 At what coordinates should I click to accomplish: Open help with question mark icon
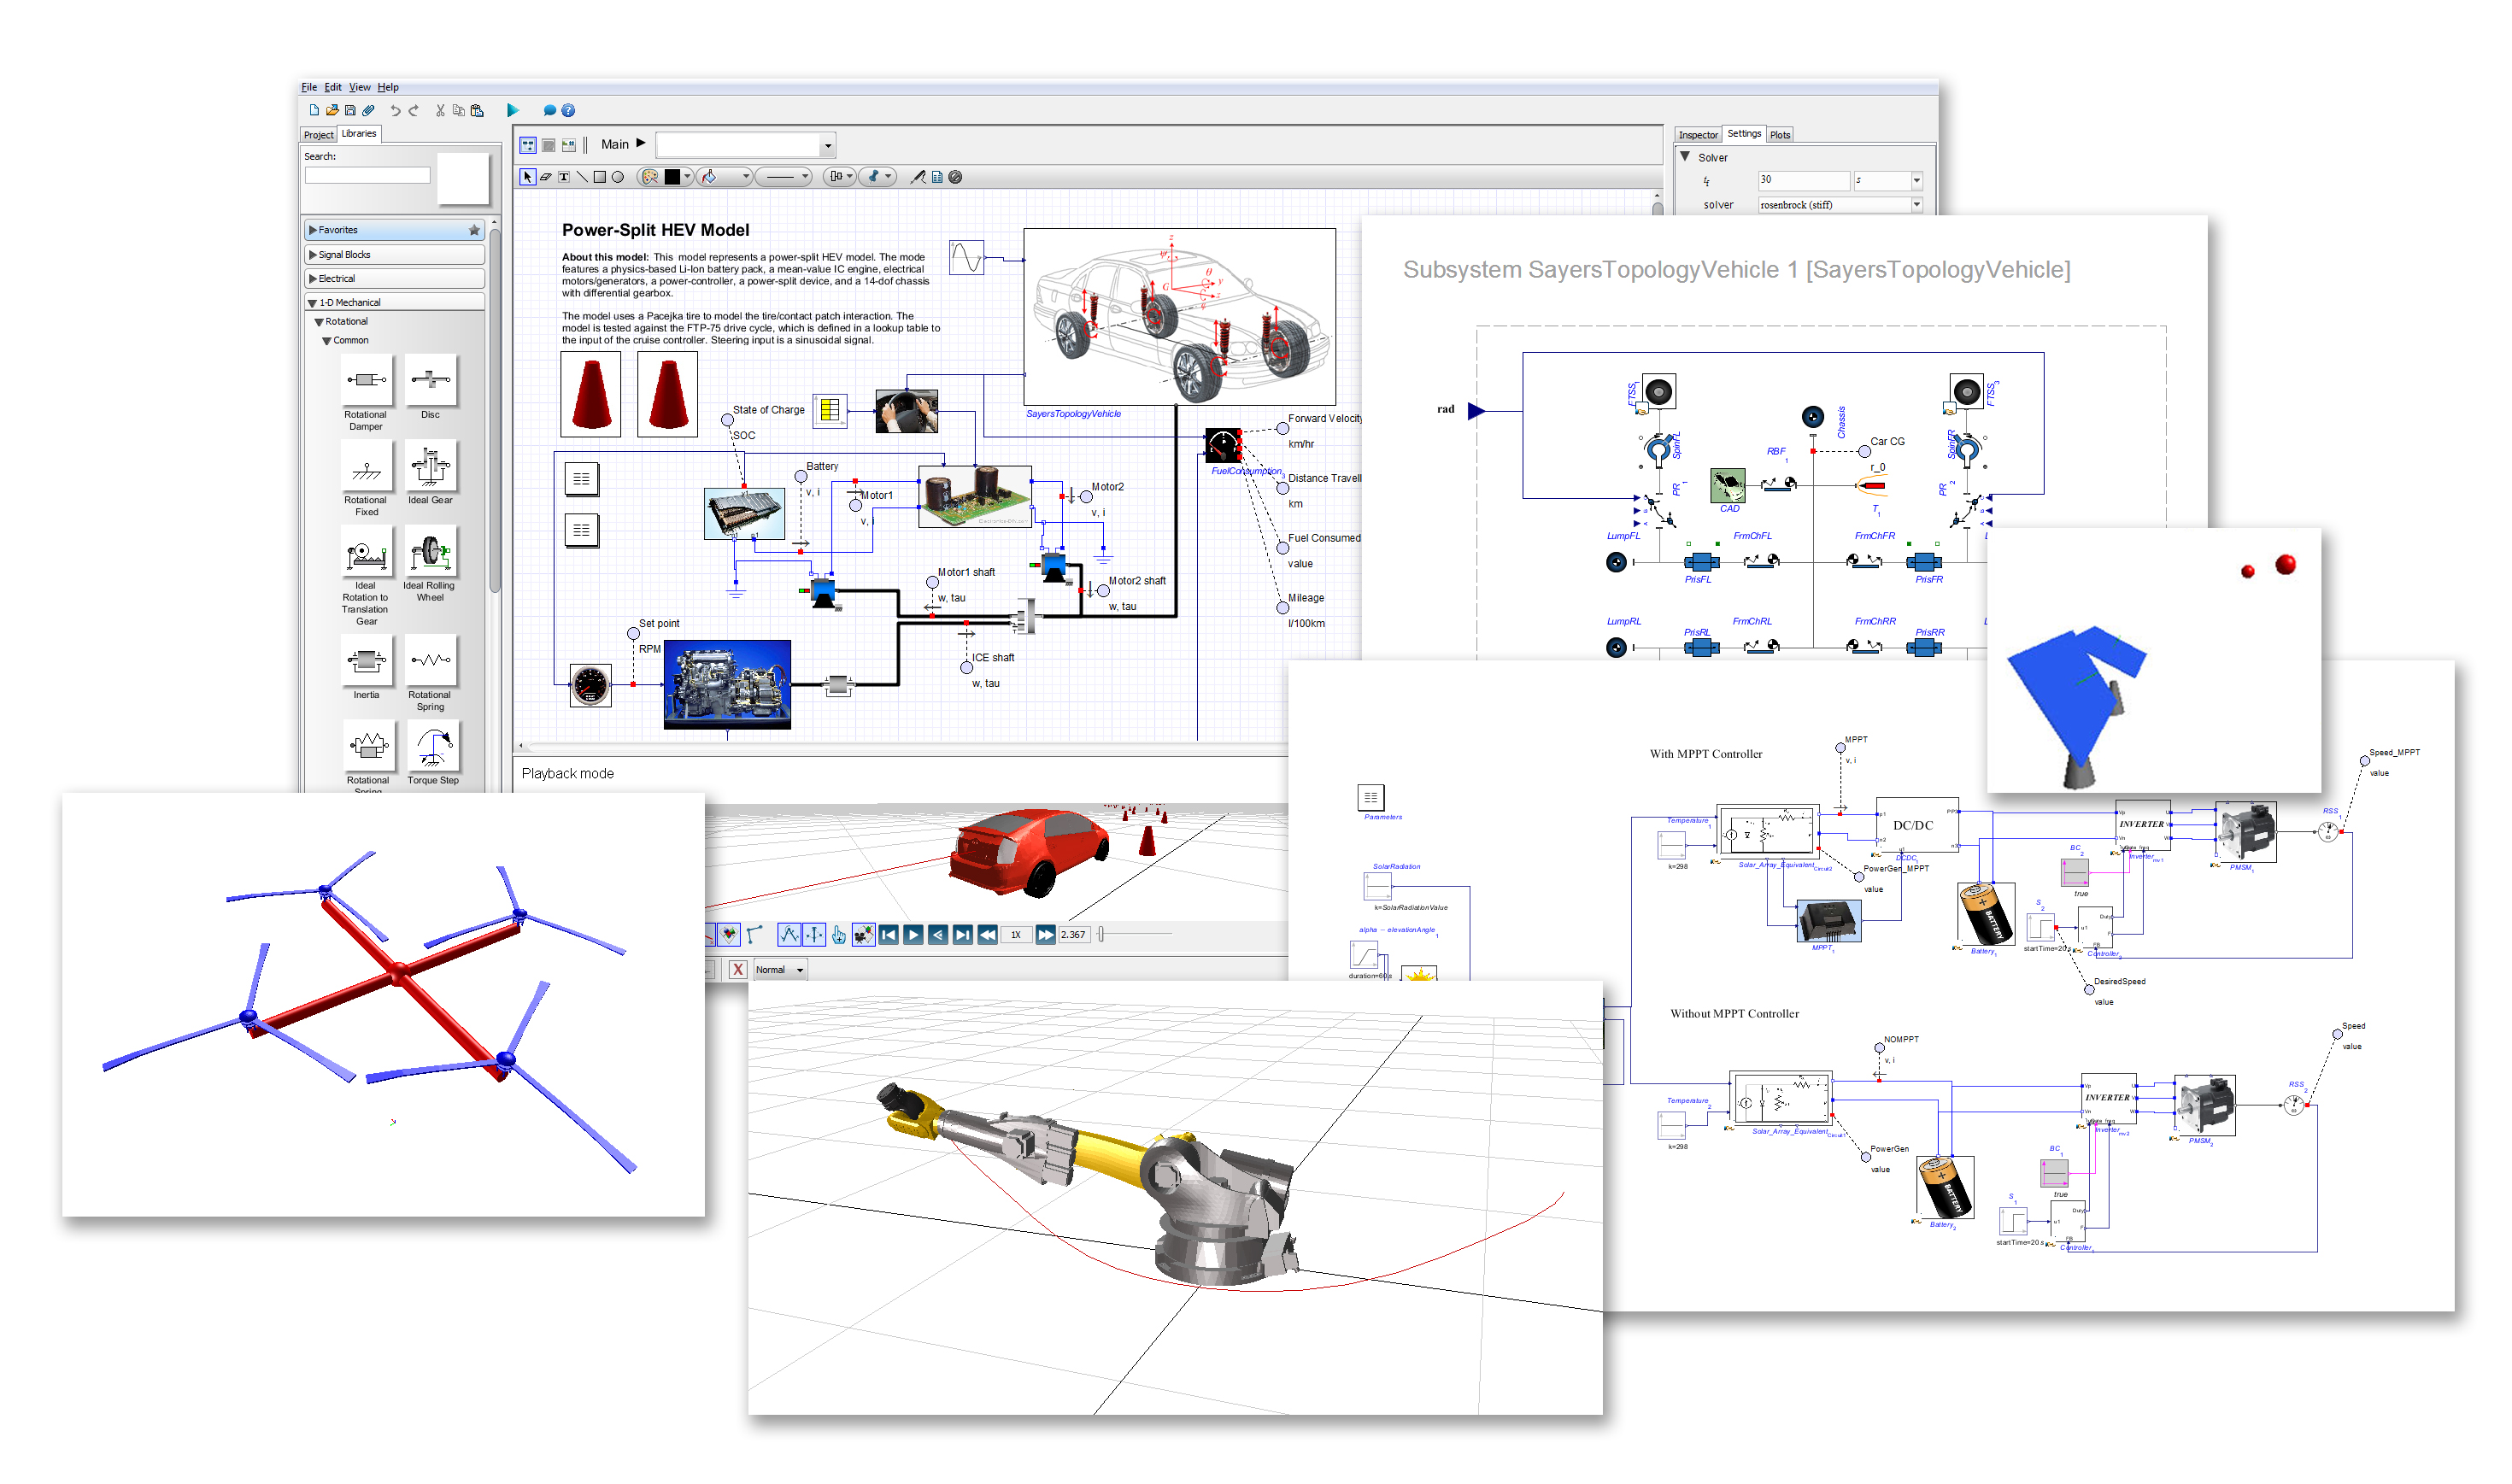[x=568, y=110]
